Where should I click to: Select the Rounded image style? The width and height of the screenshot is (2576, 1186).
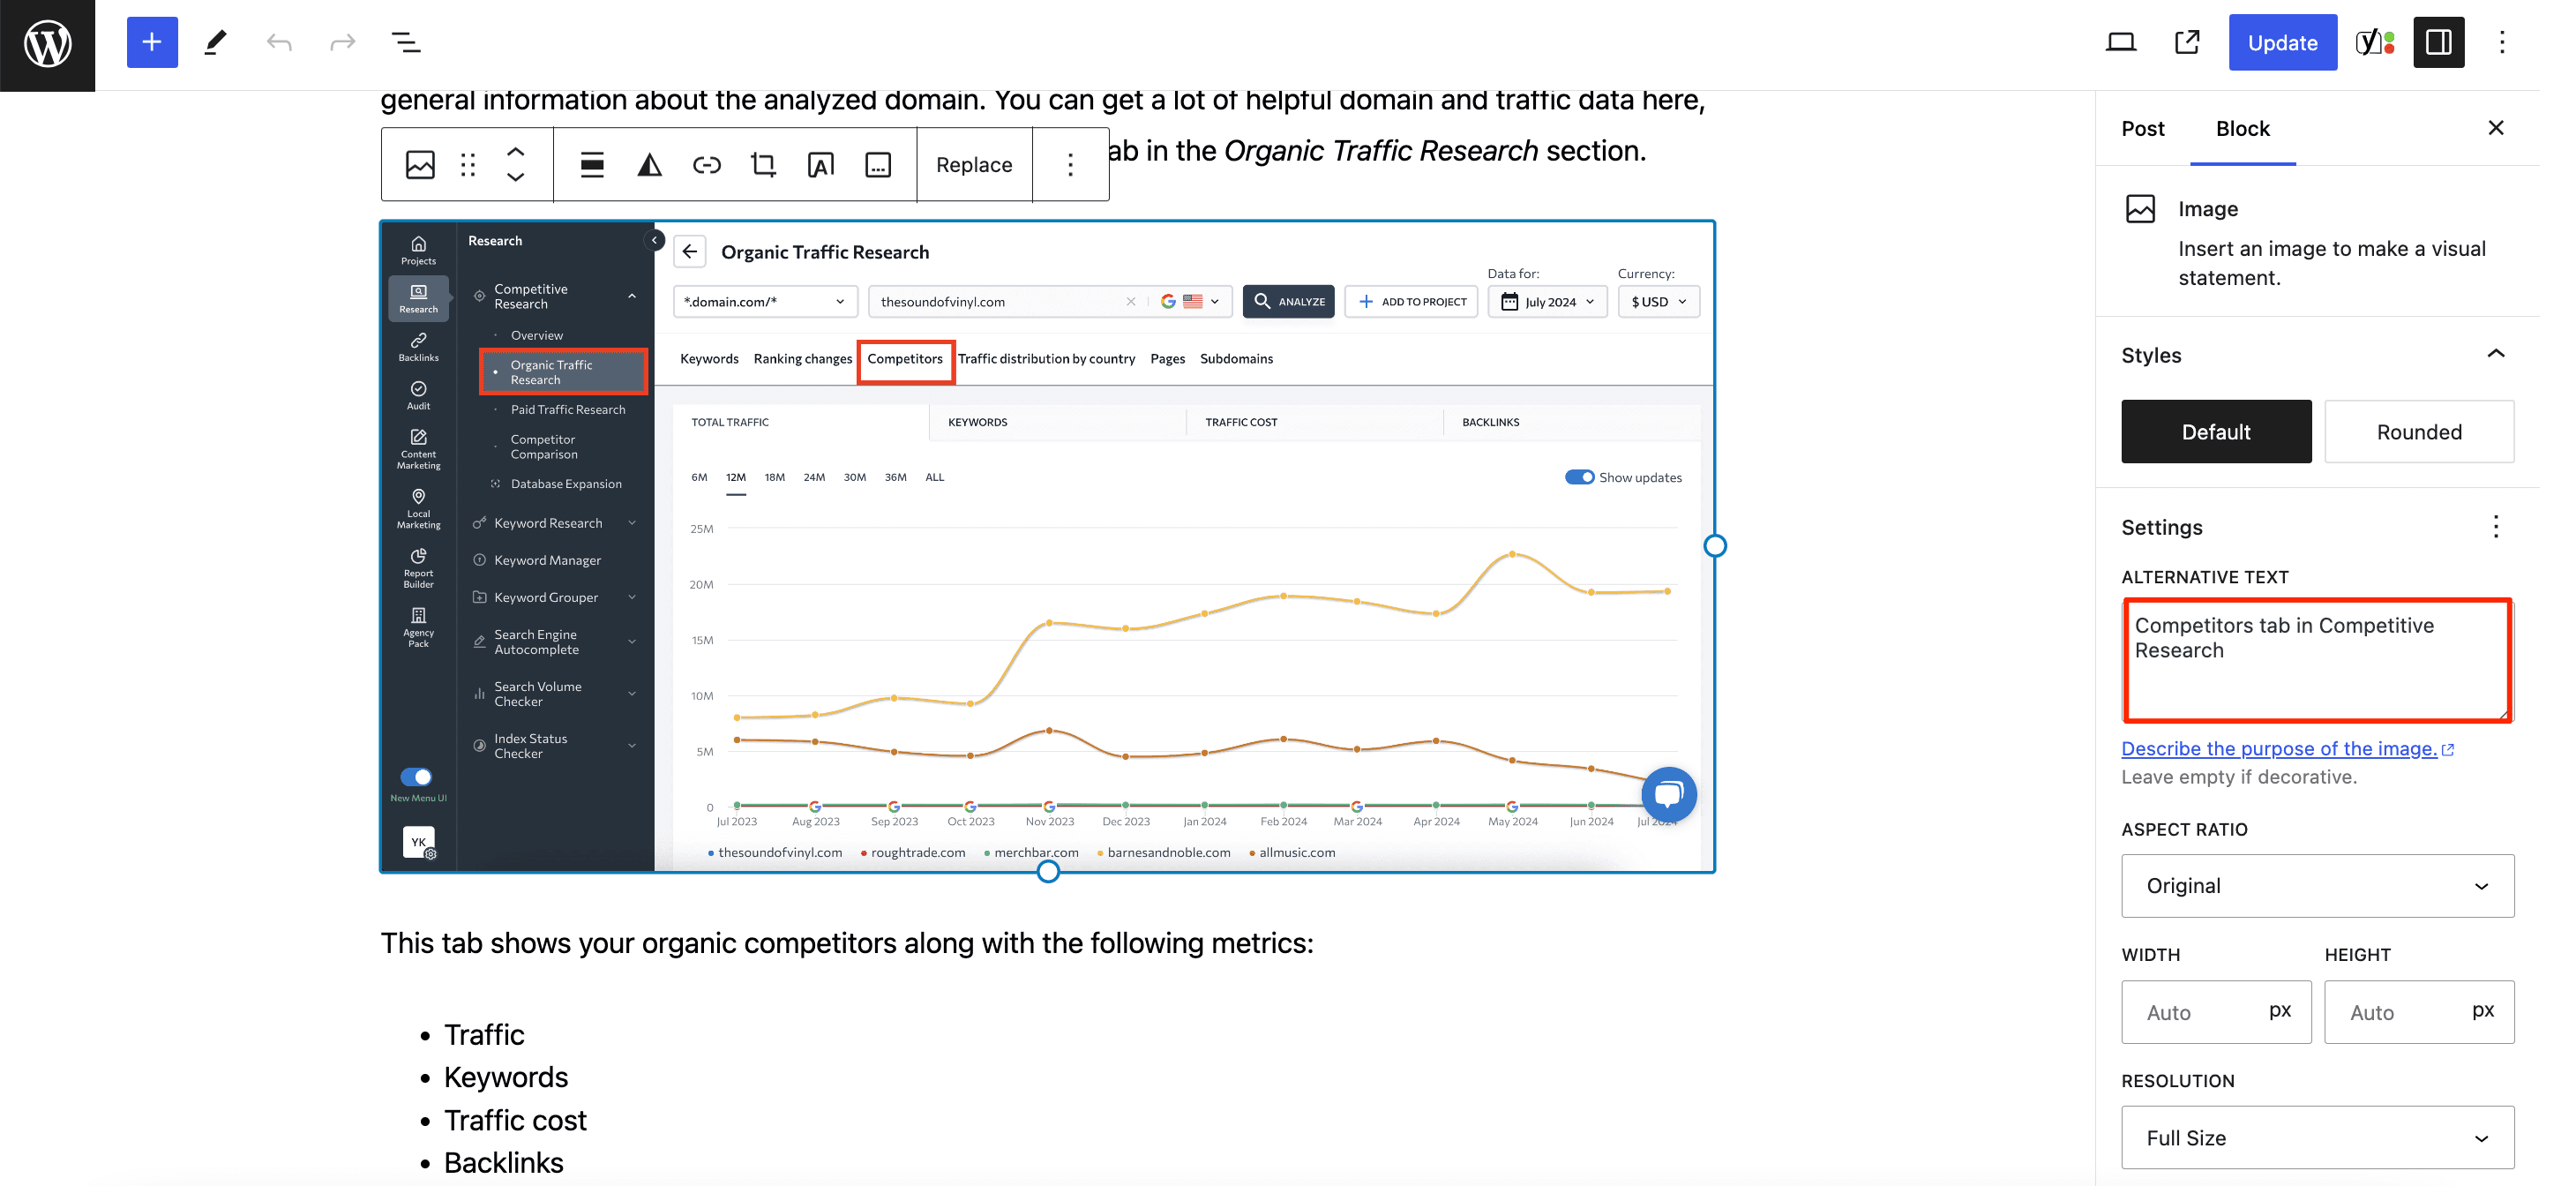2418,432
